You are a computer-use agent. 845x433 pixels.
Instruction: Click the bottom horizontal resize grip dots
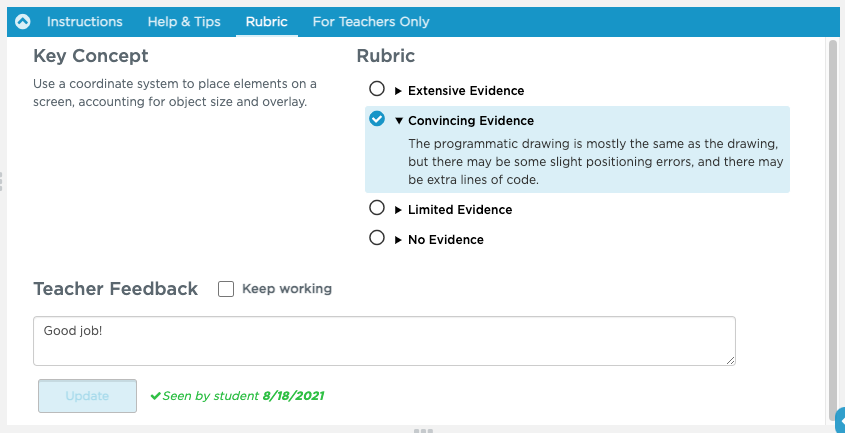422,430
